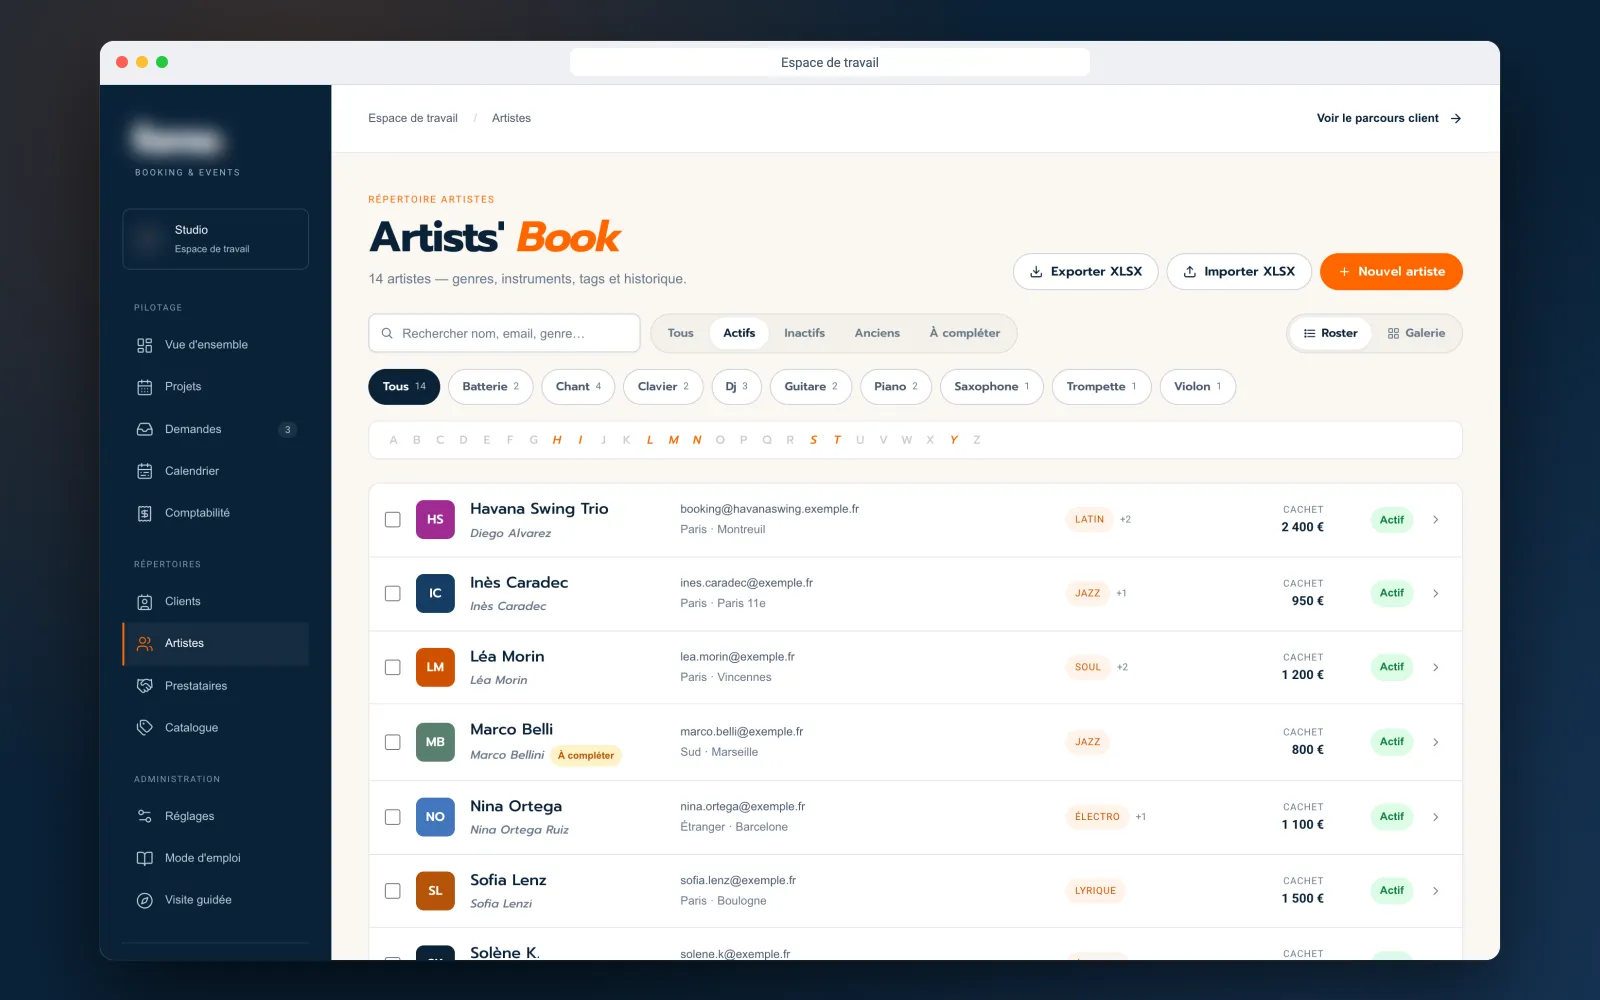Click the search magnifier icon
This screenshot has height=1000, width=1600.
[387, 333]
